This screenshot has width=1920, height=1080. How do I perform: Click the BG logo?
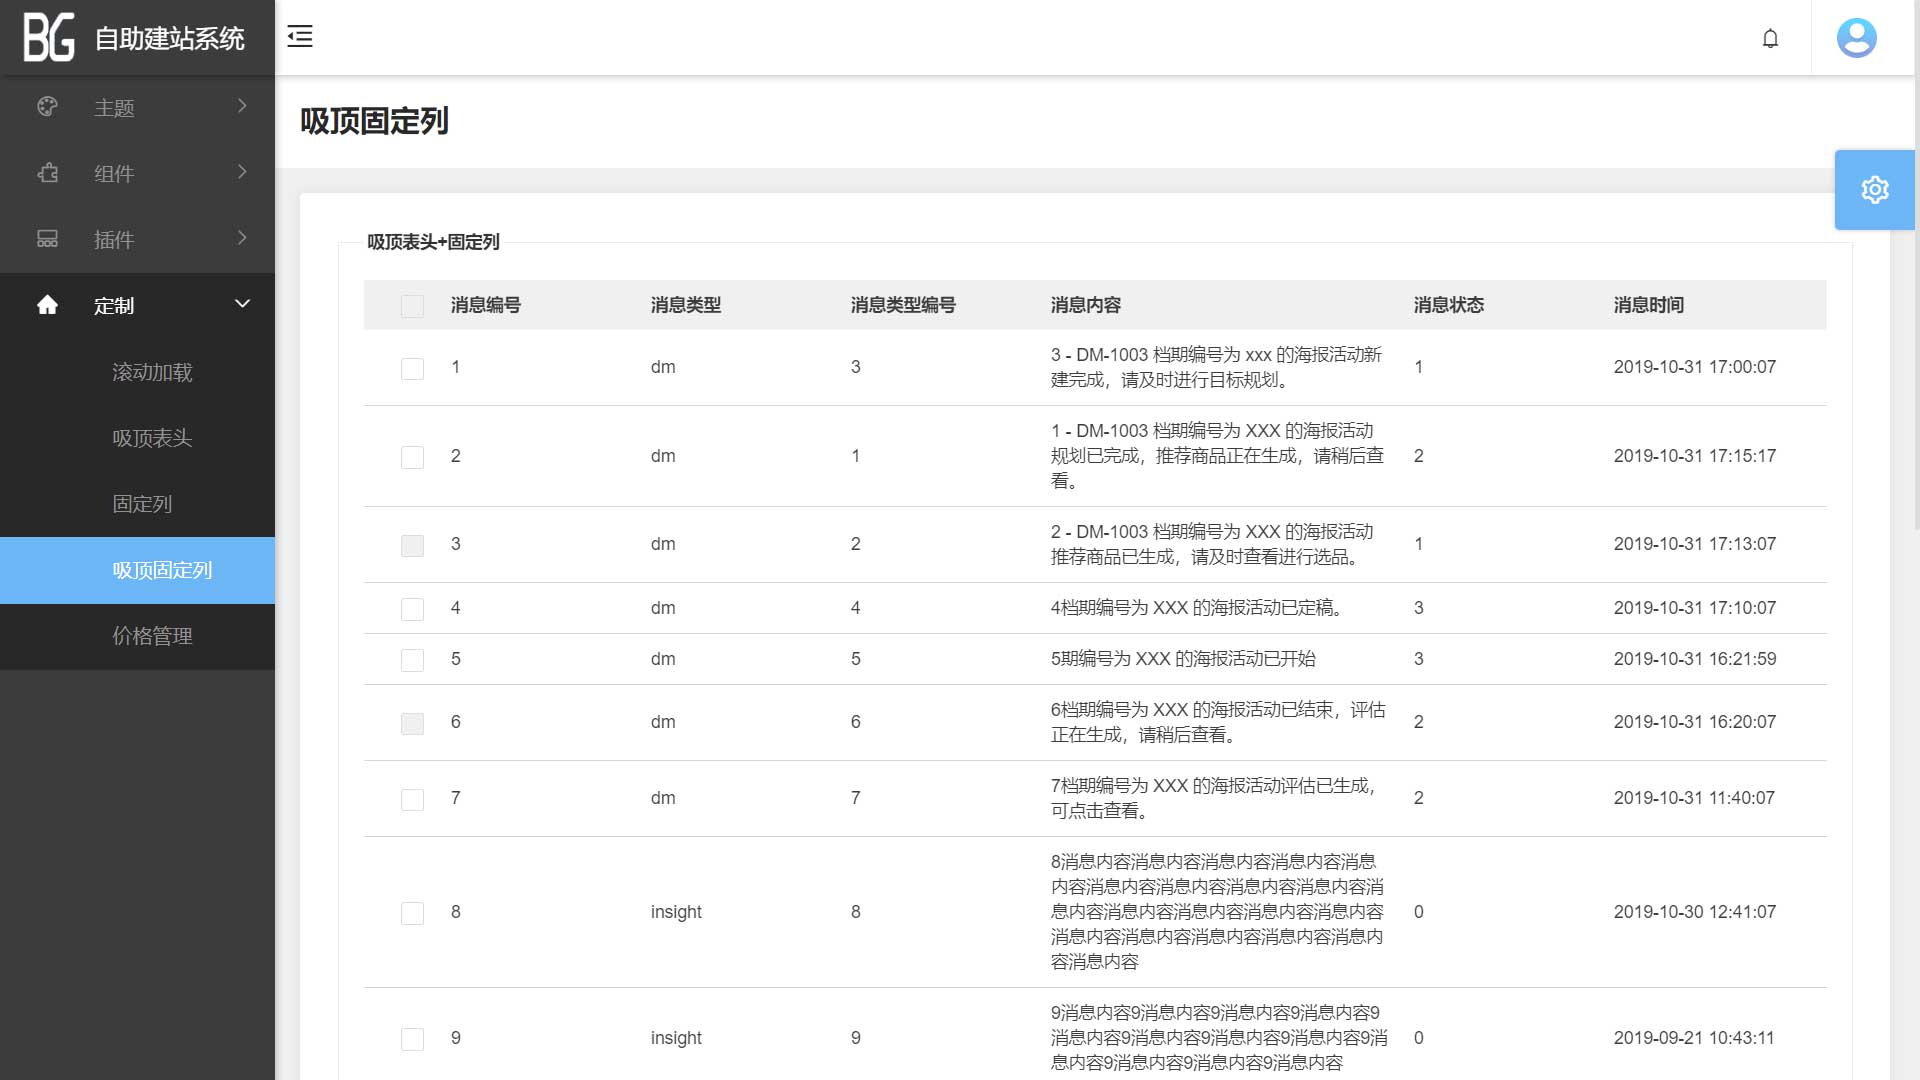click(x=49, y=38)
